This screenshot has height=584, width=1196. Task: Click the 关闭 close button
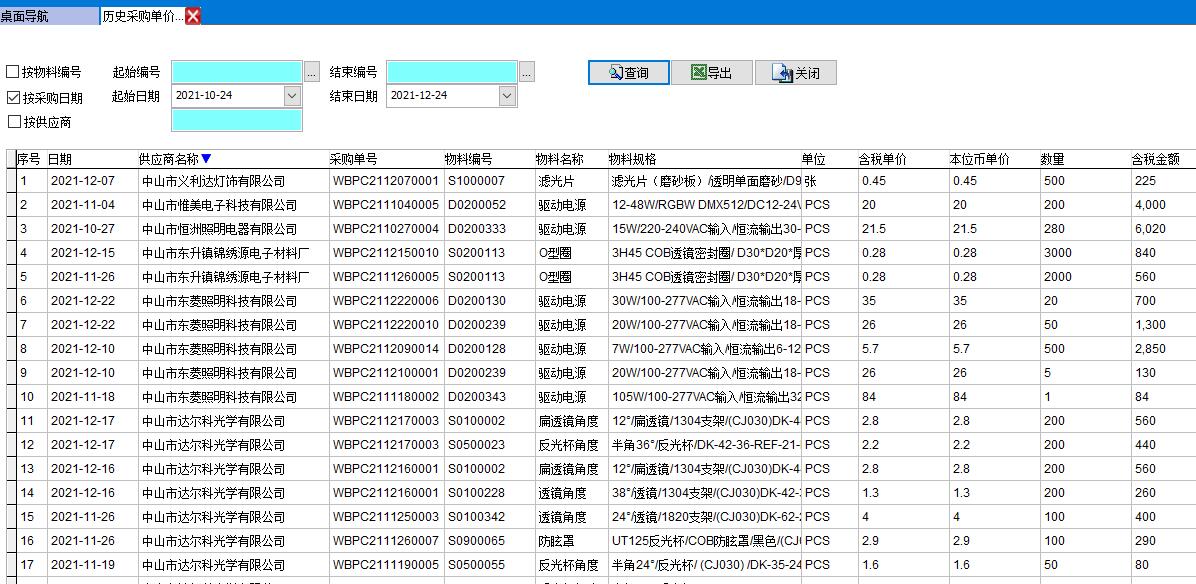[795, 73]
